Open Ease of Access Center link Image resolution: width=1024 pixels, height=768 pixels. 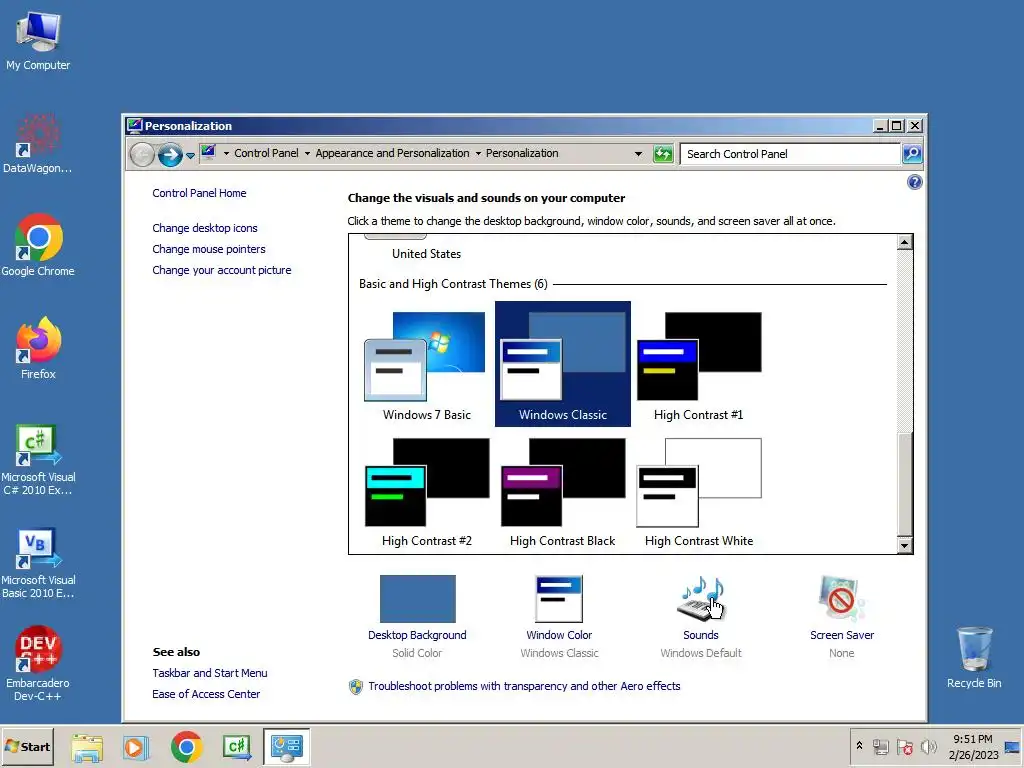pos(206,694)
